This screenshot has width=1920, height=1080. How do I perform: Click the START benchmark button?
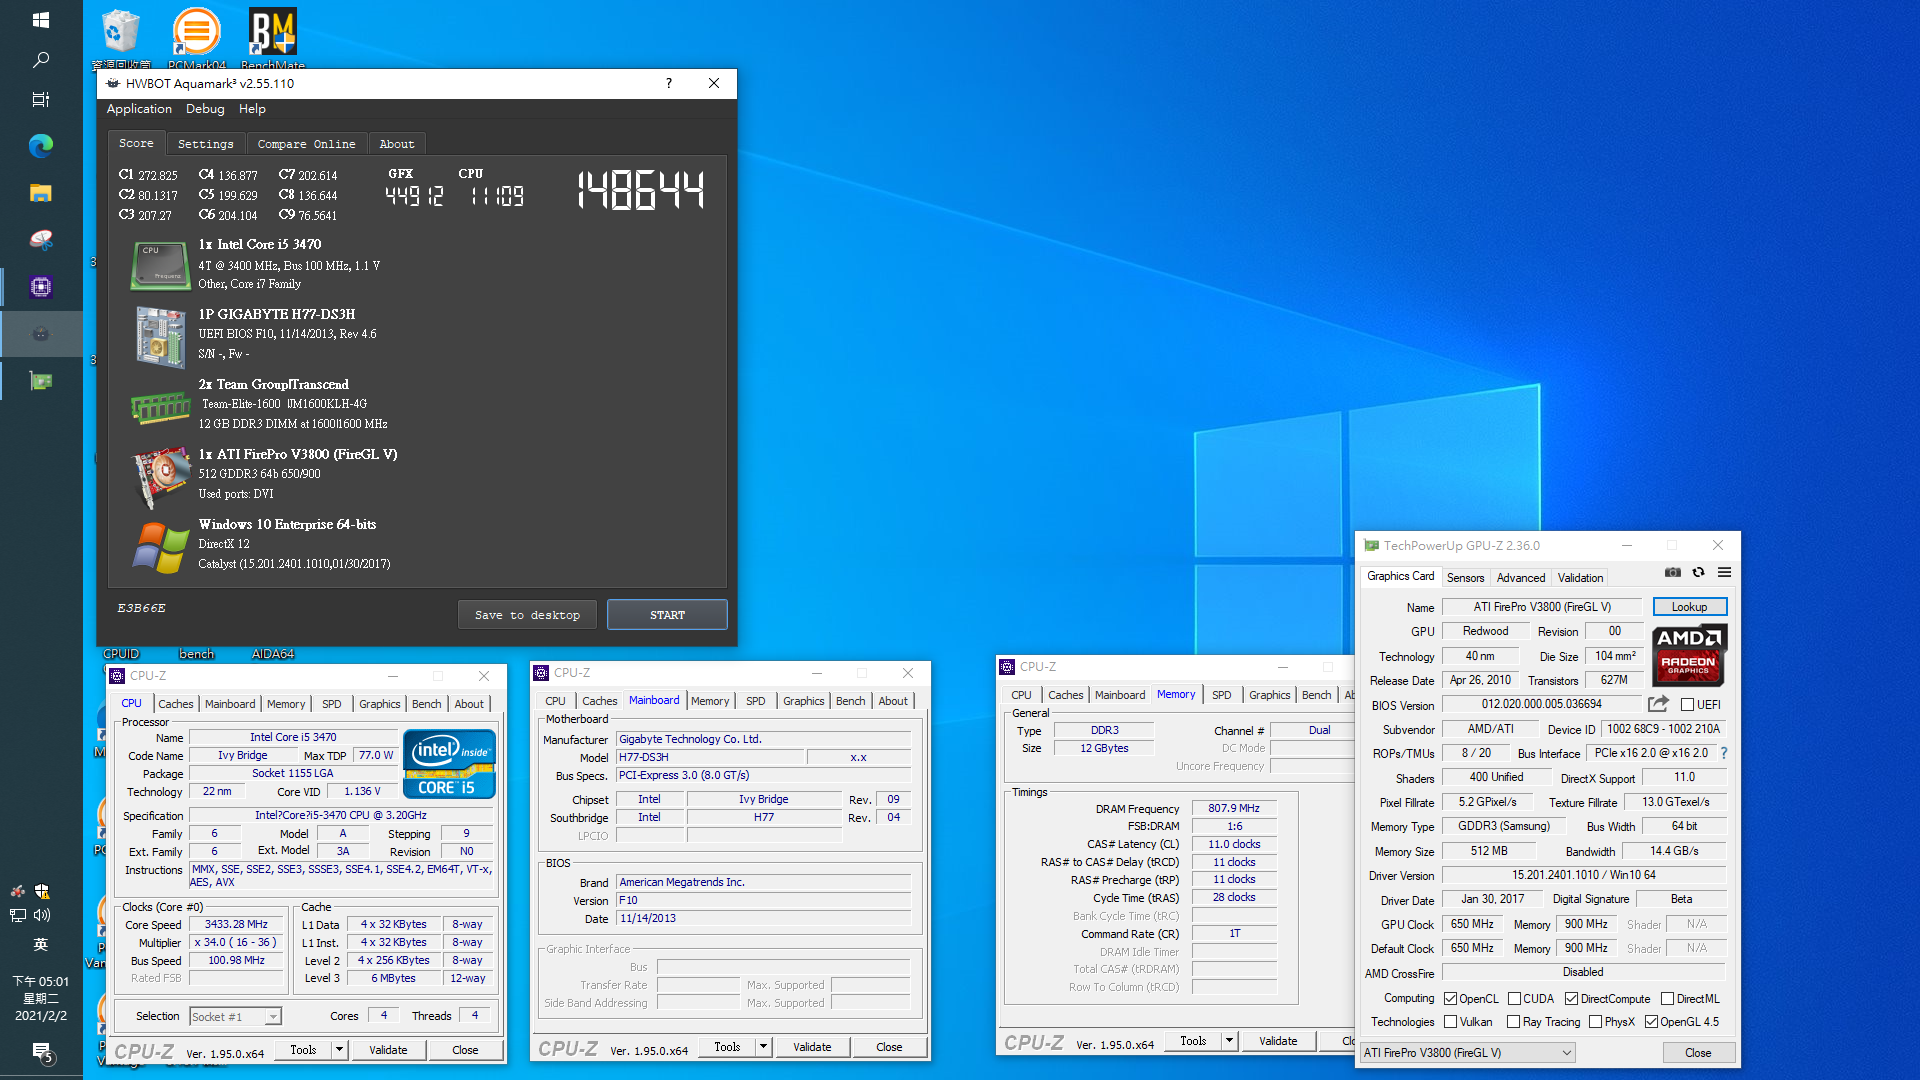click(x=667, y=615)
